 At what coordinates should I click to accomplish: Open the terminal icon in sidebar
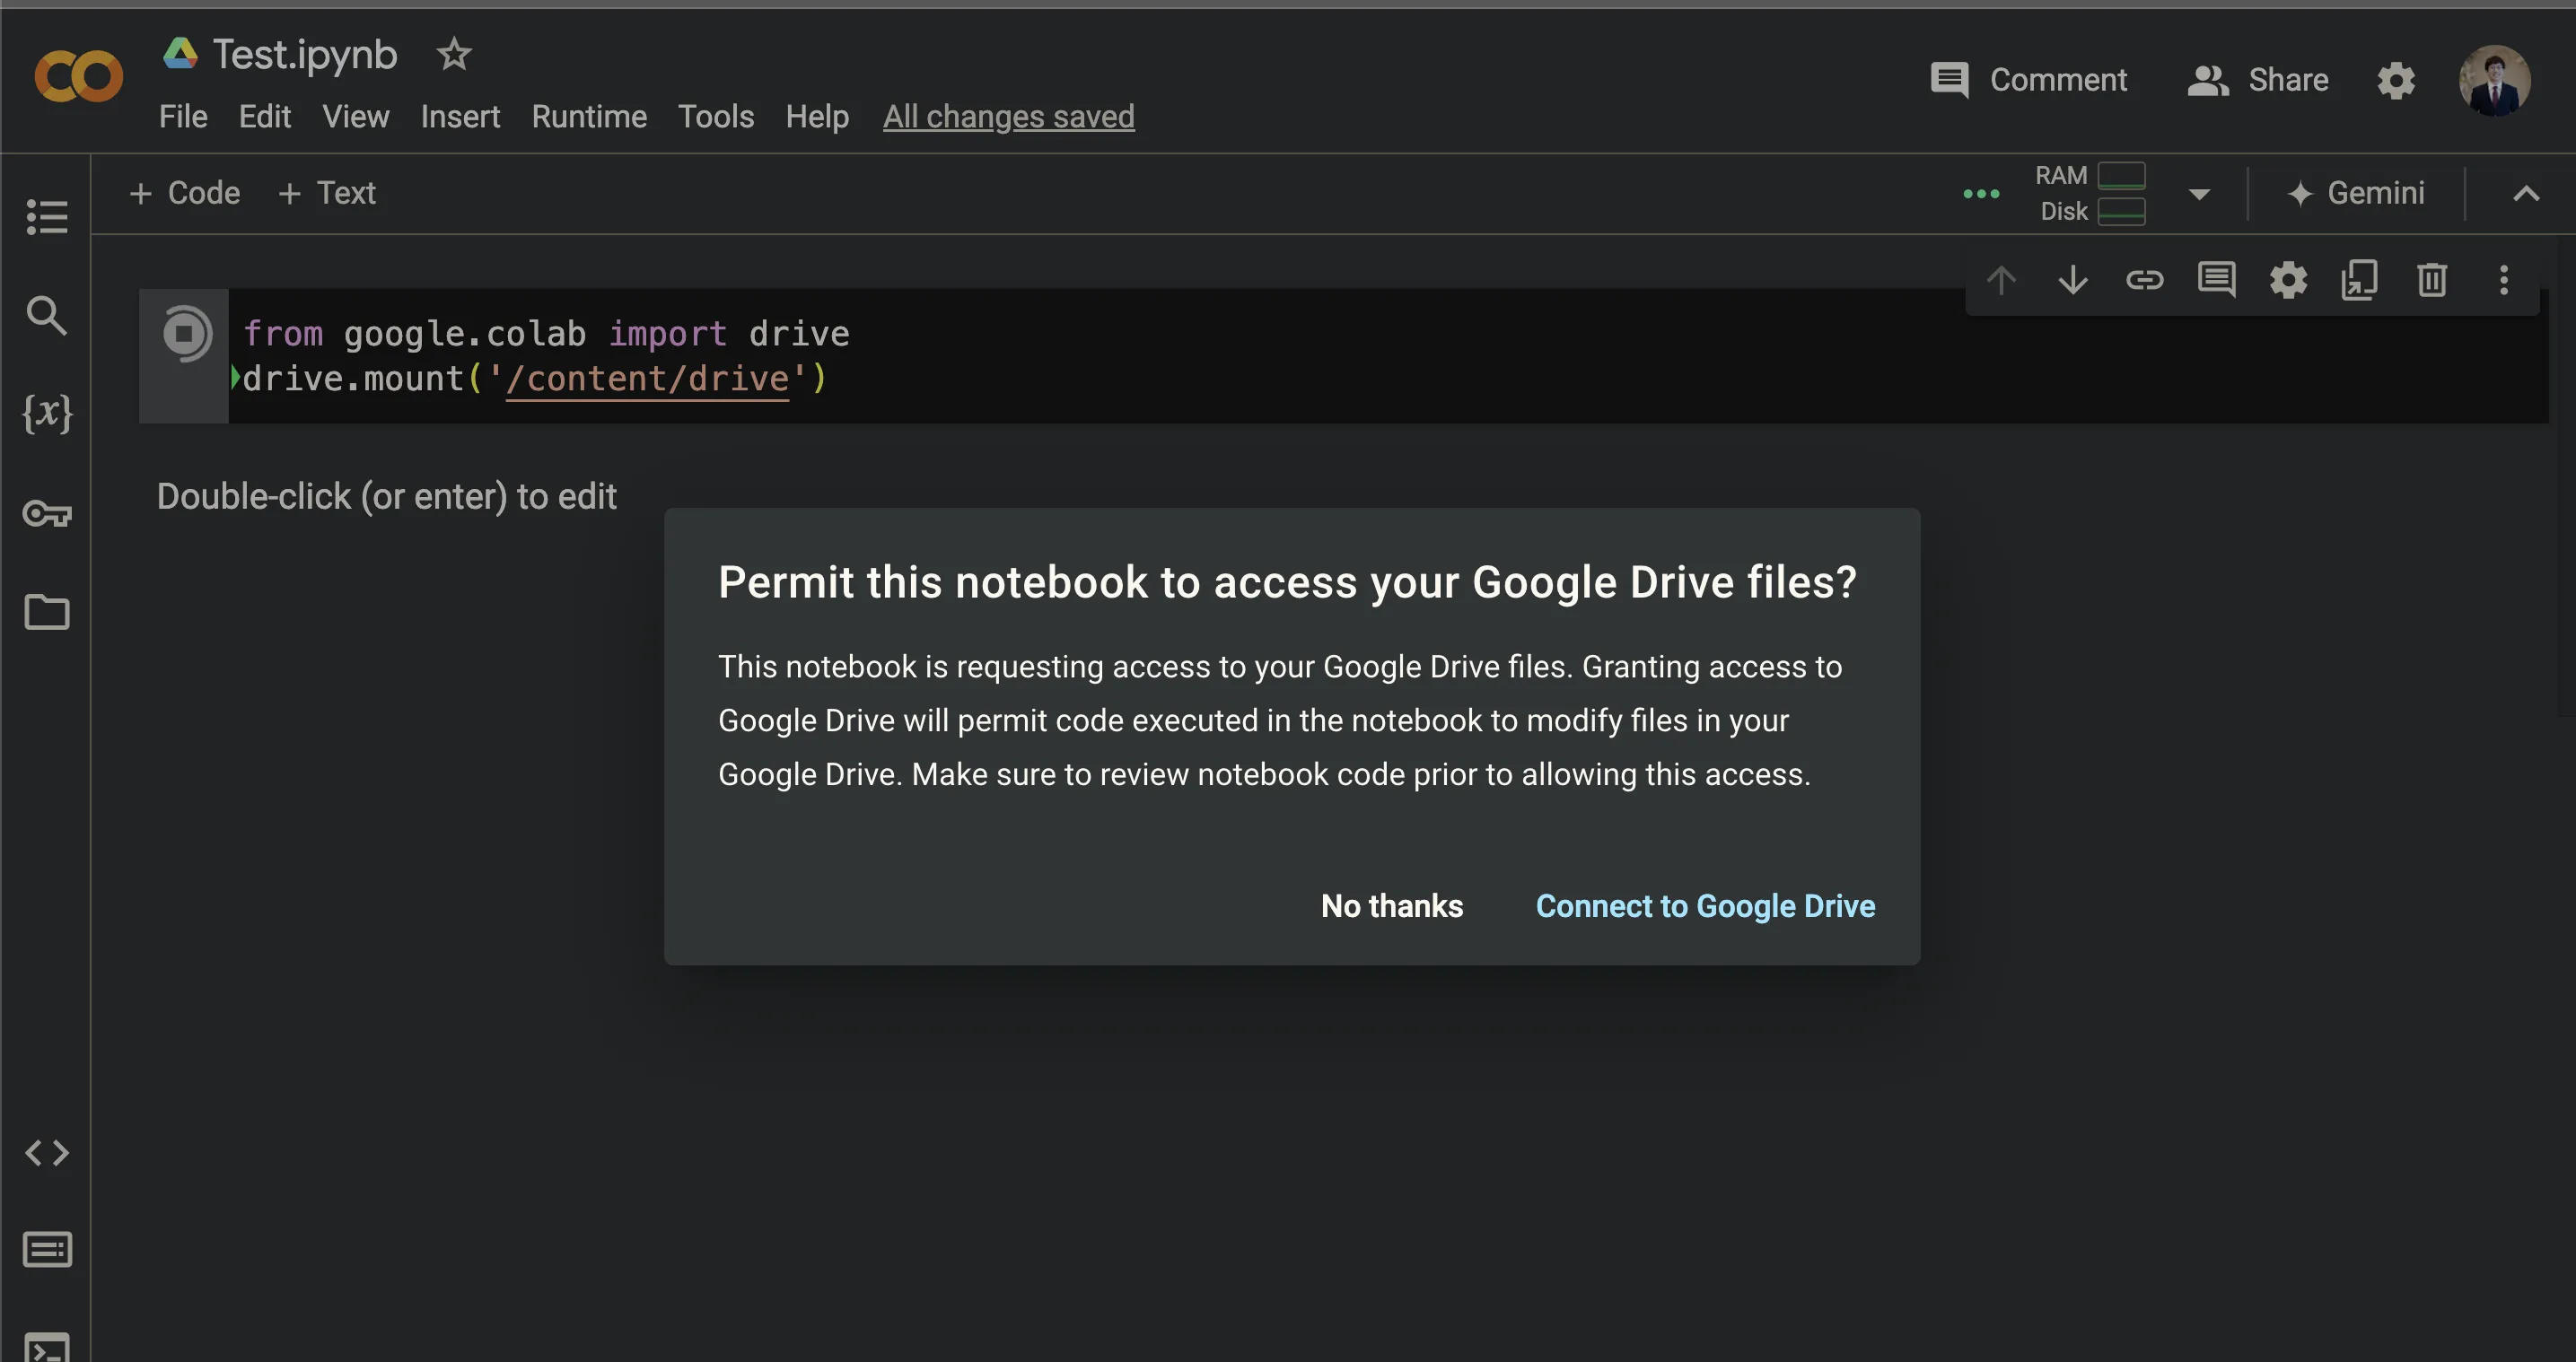click(x=47, y=1347)
